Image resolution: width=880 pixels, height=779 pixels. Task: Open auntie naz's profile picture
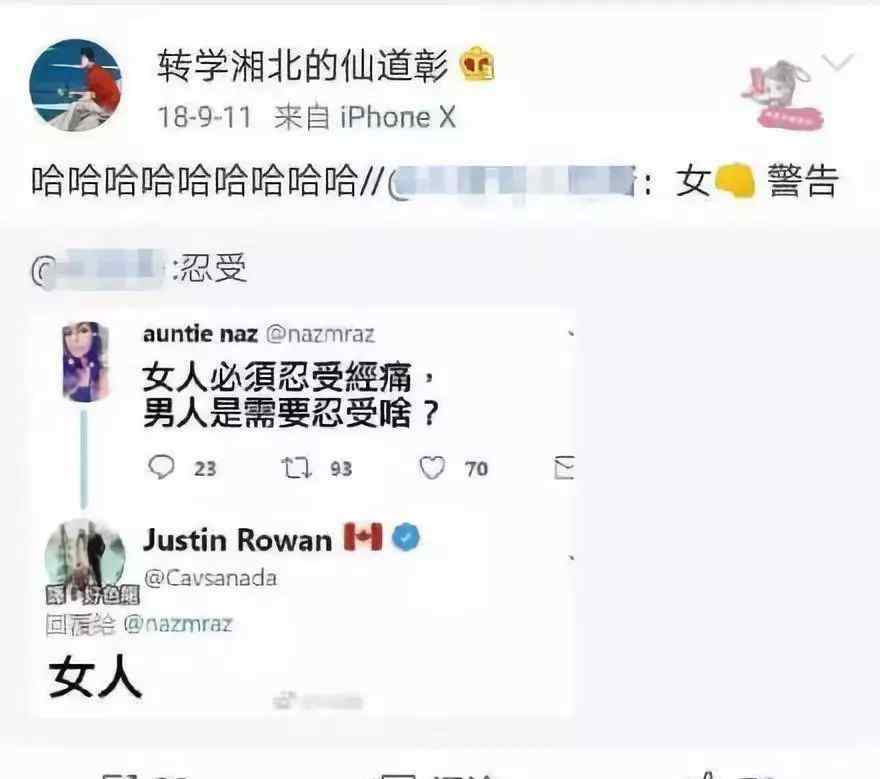coord(85,361)
